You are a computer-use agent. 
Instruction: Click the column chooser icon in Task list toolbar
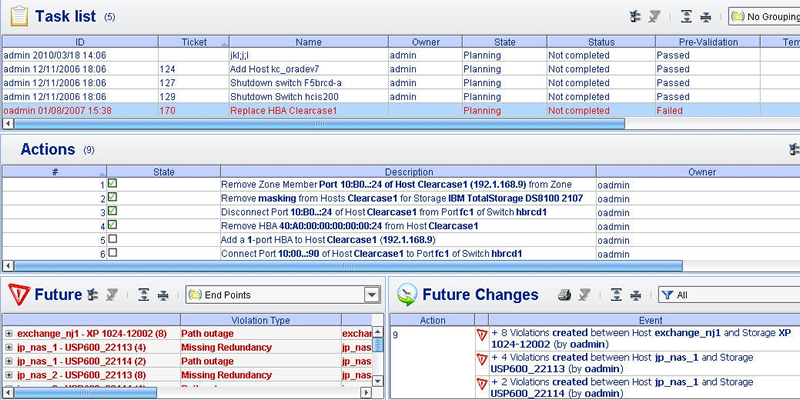pyautogui.click(x=634, y=16)
